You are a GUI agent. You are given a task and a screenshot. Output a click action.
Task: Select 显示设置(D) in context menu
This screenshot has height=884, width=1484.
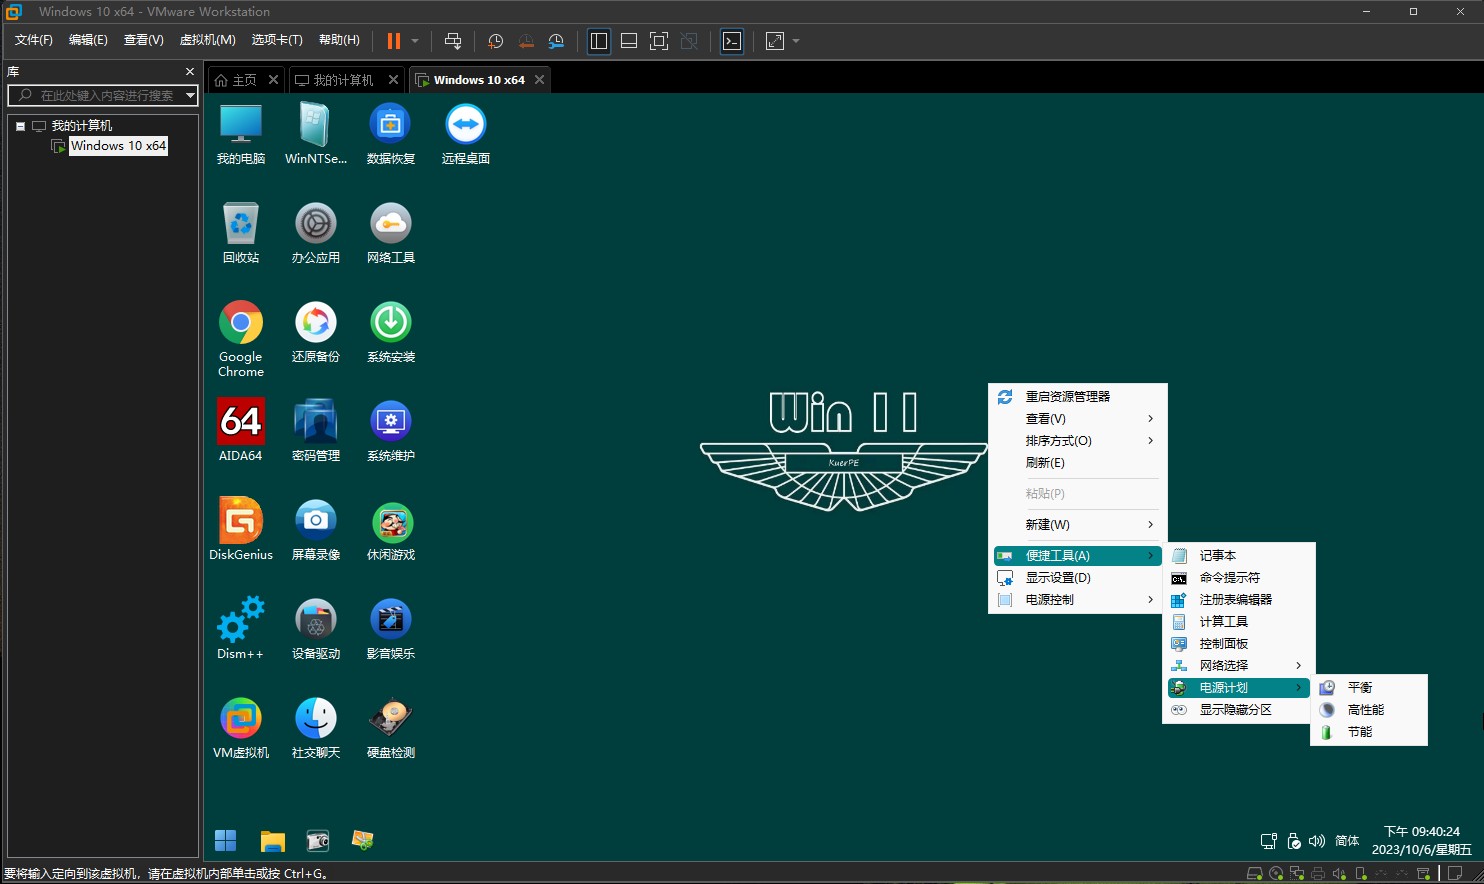click(x=1077, y=578)
